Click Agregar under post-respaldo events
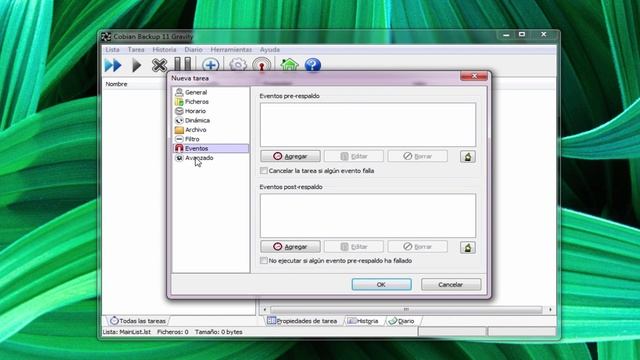The height and width of the screenshot is (360, 640). tap(290, 247)
